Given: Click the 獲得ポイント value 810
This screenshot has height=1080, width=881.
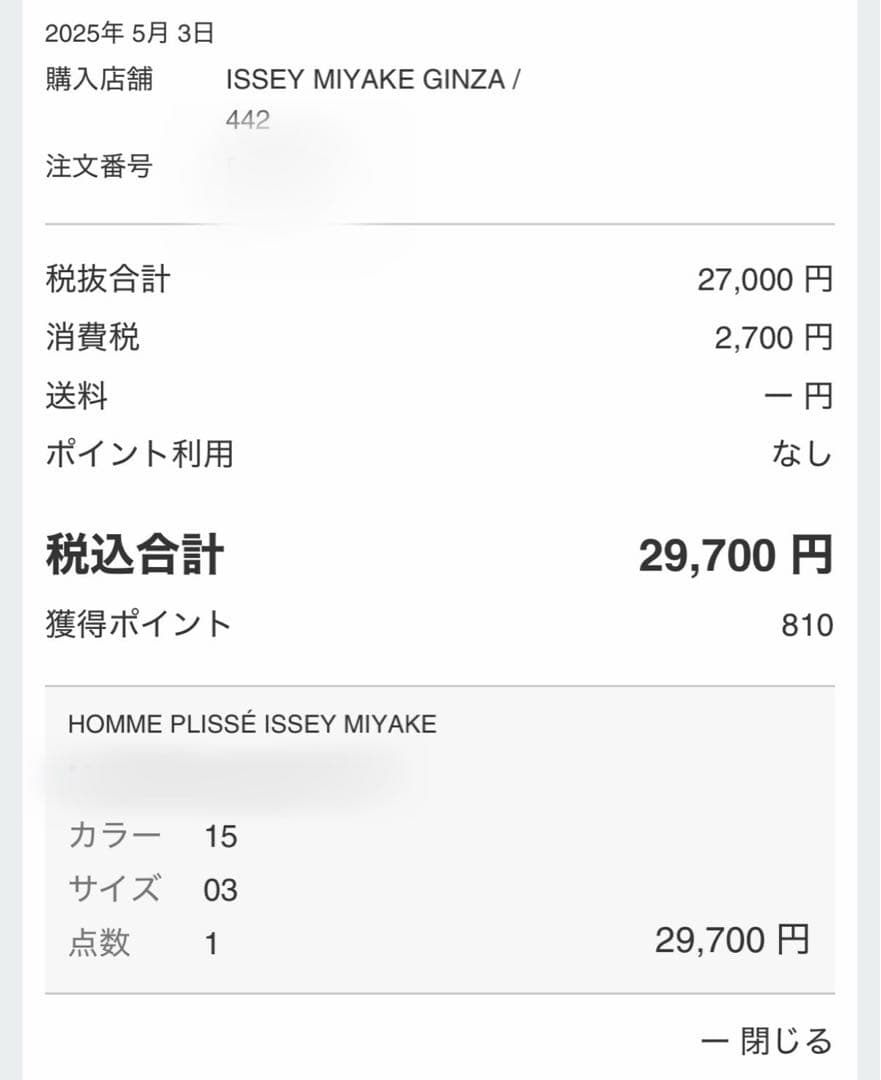Looking at the screenshot, I should click(807, 626).
